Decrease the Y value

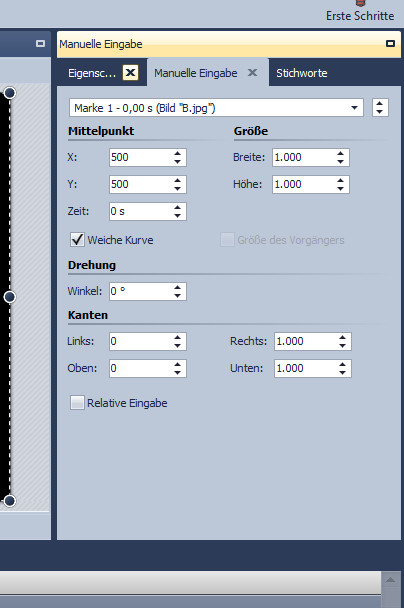178,188
